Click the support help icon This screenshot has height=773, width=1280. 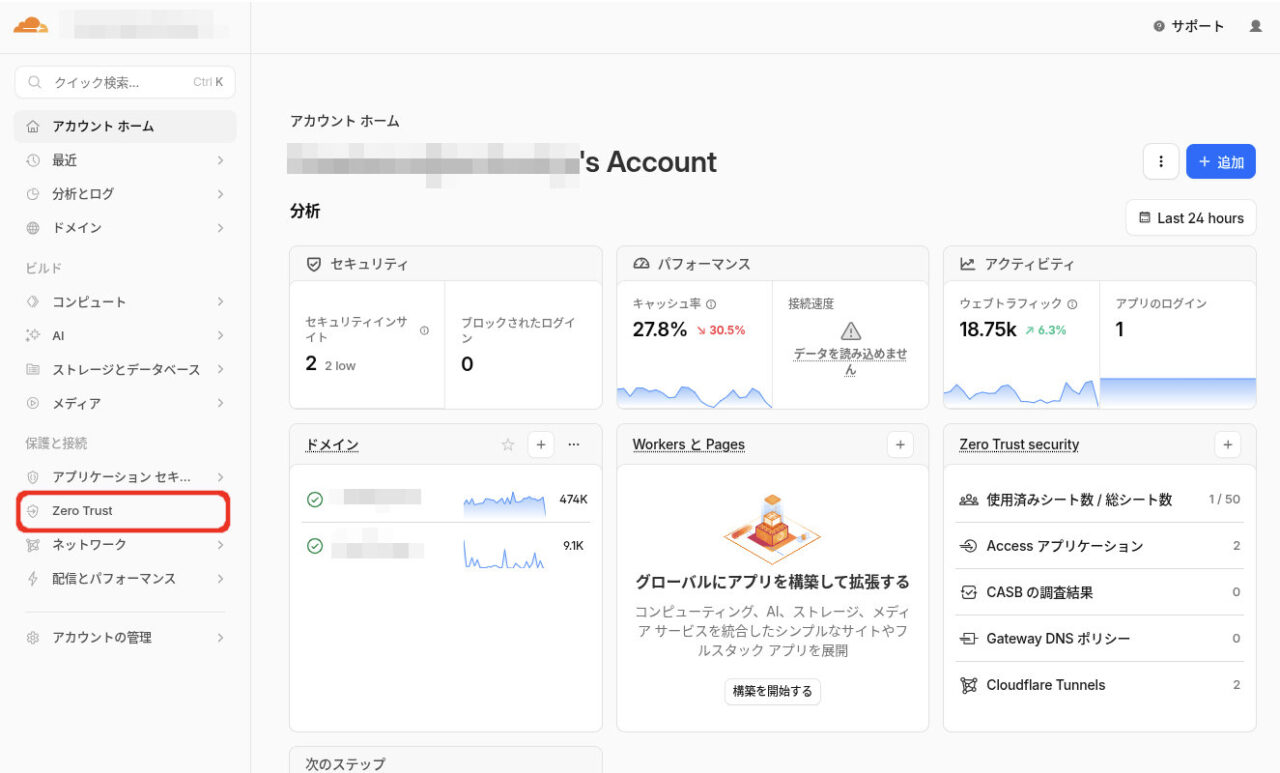(x=1159, y=27)
